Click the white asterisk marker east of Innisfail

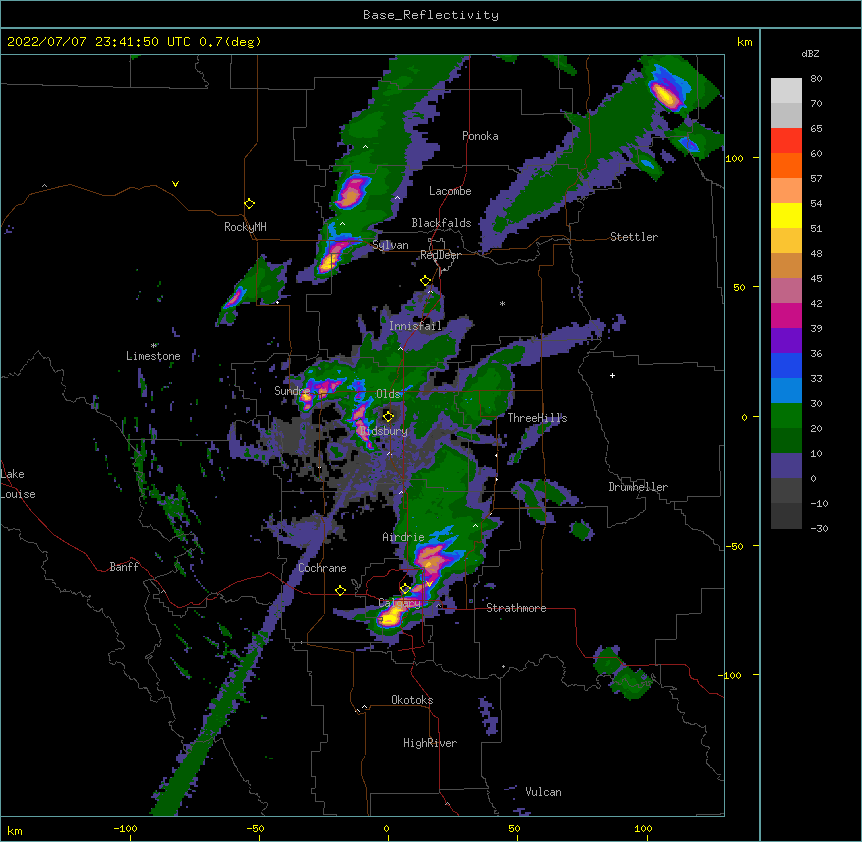502,303
